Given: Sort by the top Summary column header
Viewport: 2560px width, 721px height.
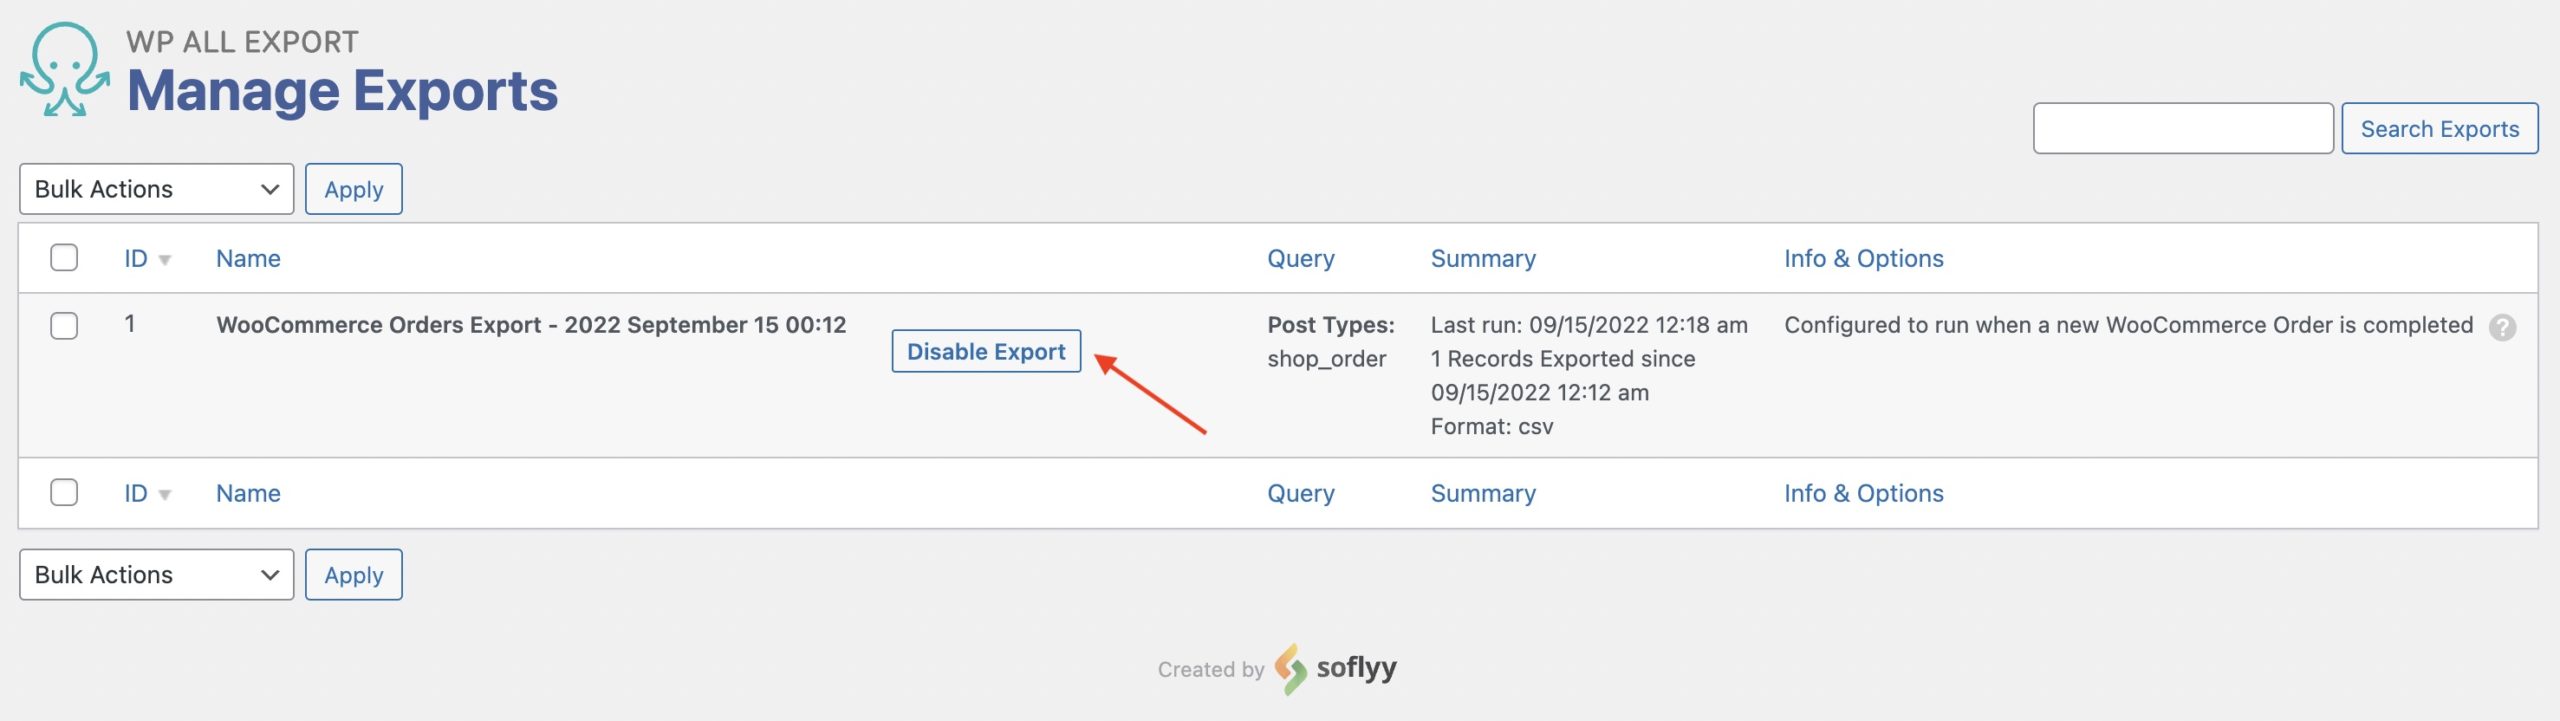Looking at the screenshot, I should click(1482, 259).
